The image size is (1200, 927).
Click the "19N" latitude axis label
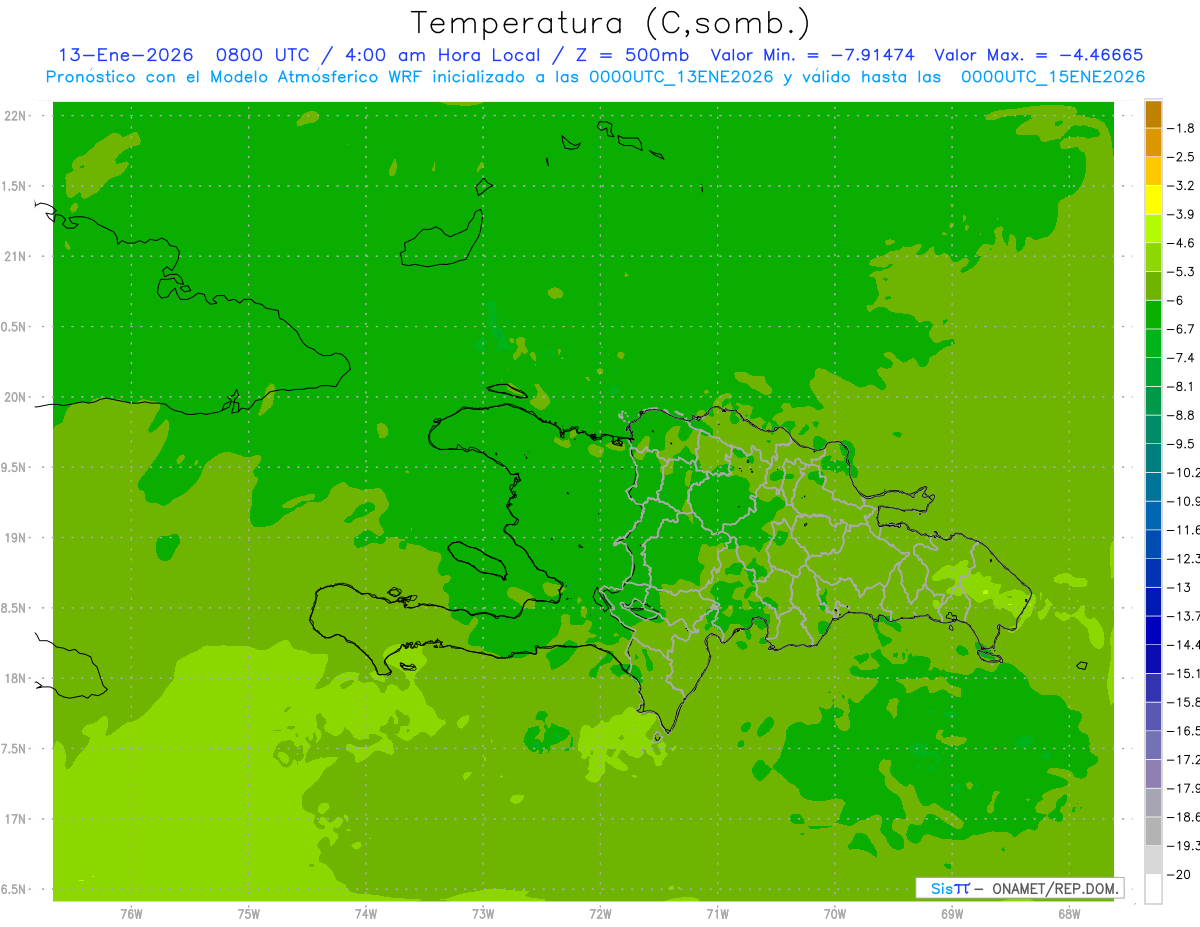tap(16, 538)
